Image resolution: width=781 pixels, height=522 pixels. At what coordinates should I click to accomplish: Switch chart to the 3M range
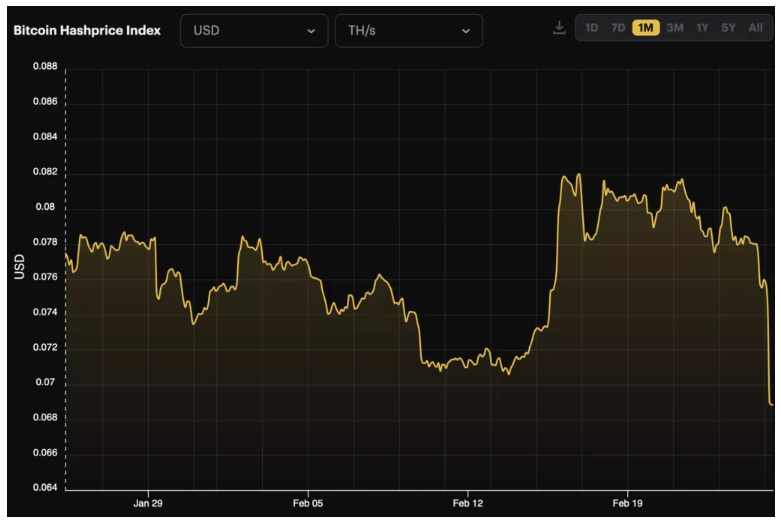click(675, 28)
